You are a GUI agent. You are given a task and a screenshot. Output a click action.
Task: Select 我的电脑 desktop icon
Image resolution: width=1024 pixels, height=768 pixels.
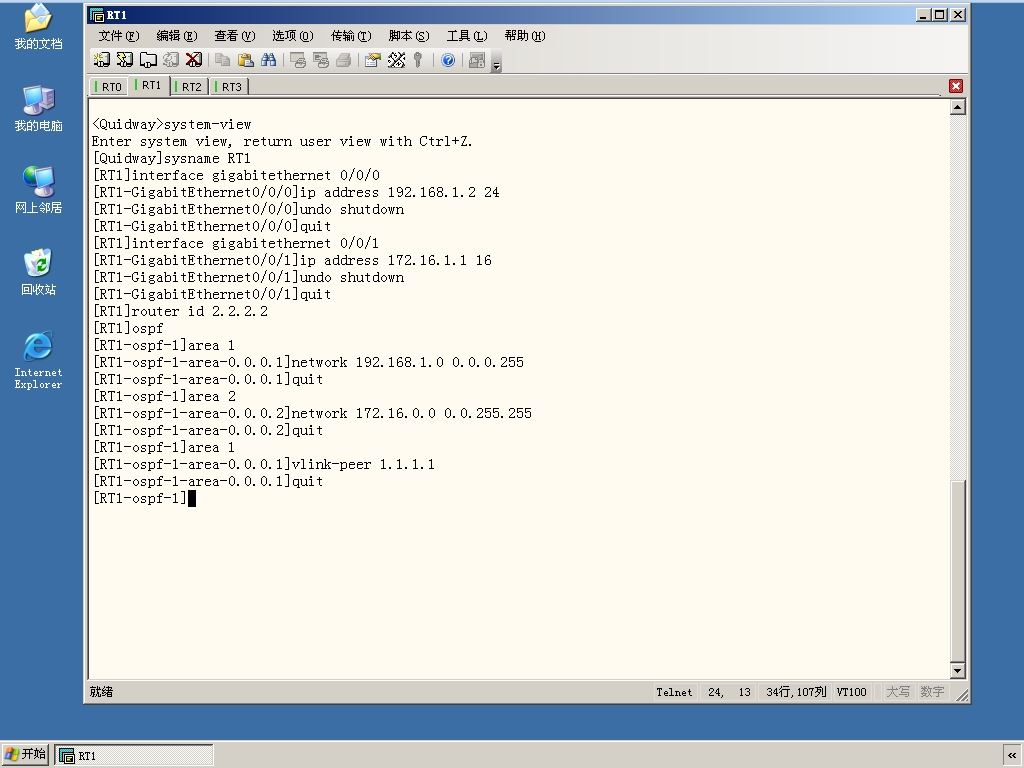click(39, 108)
